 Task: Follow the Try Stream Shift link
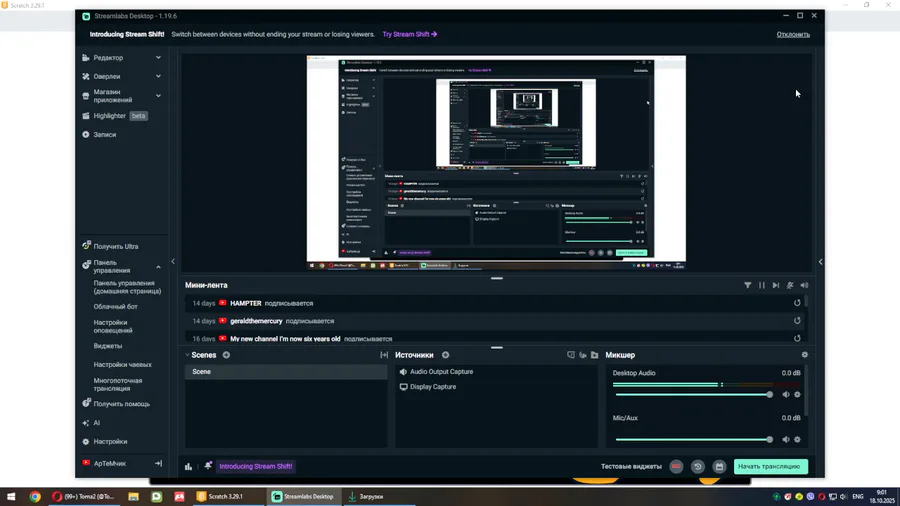coord(410,34)
